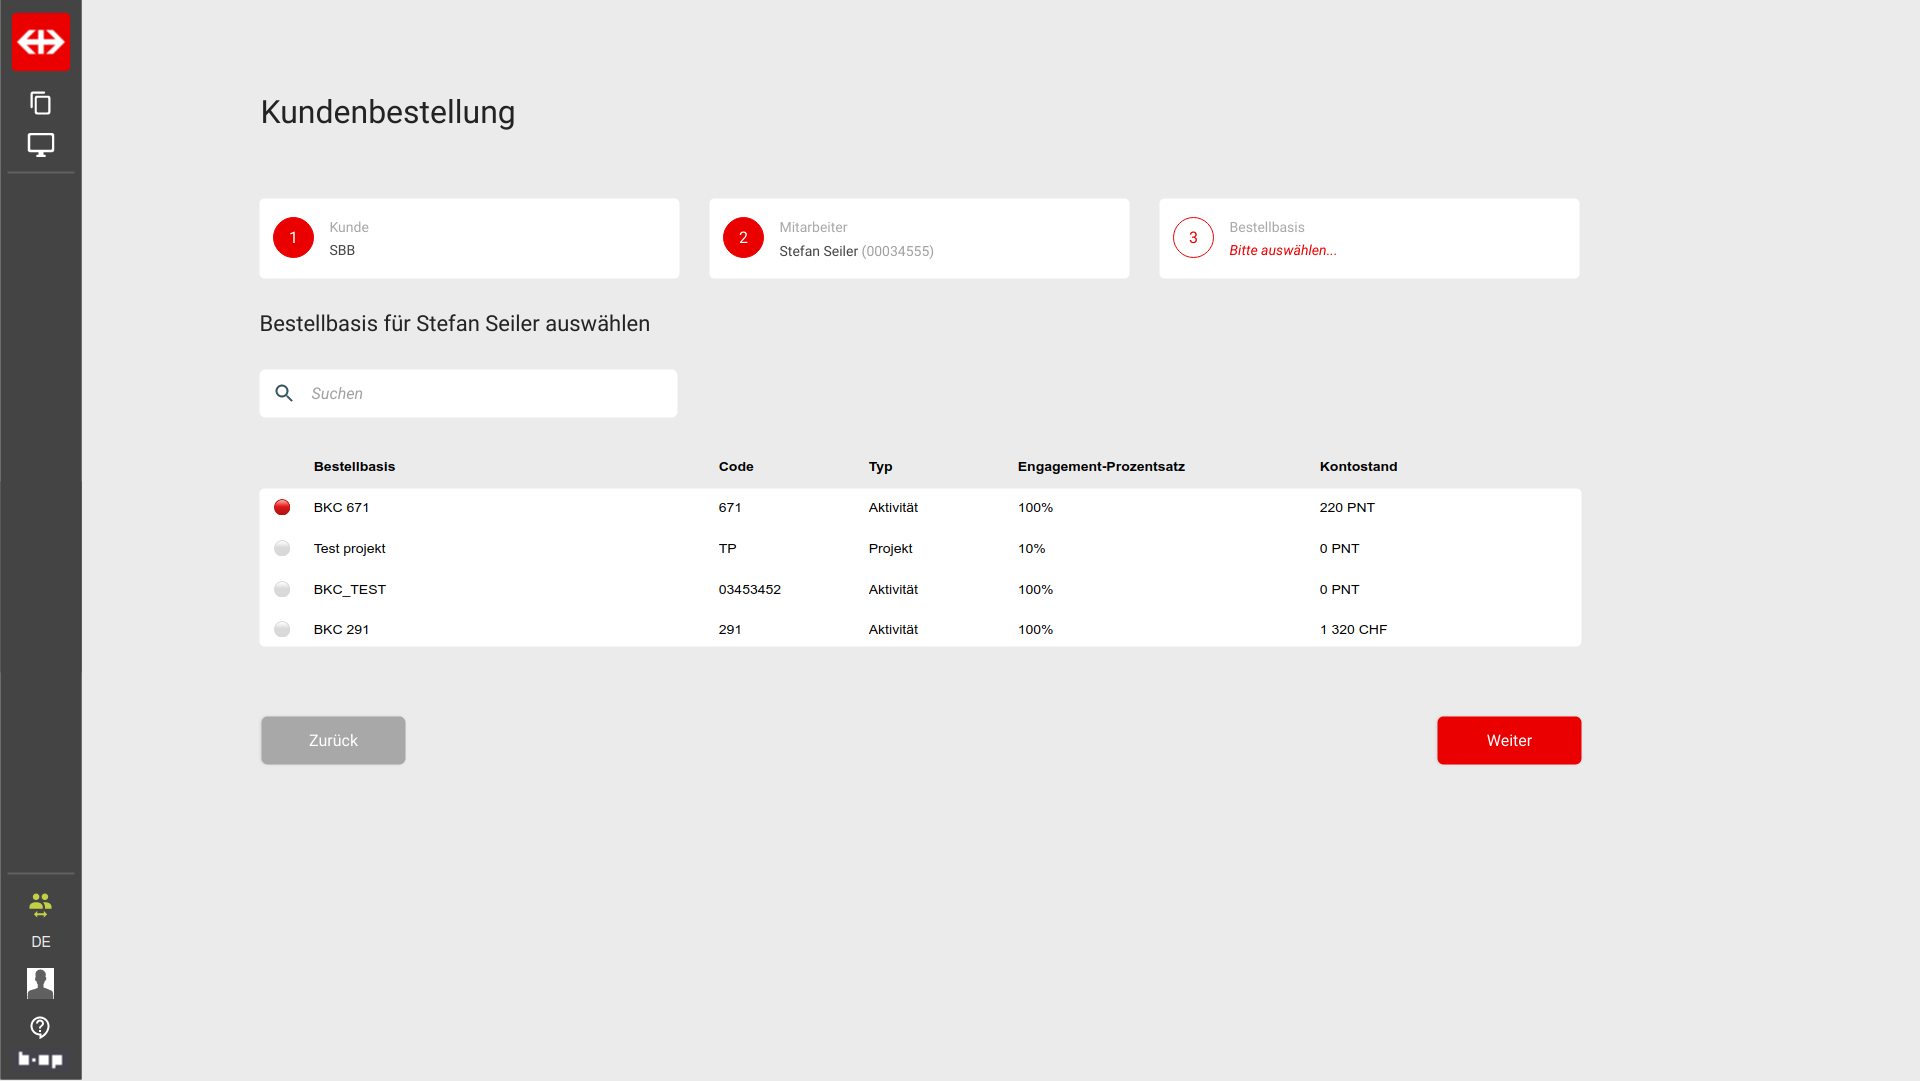Go to step 1 Kunde
This screenshot has height=1081, width=1920.
pyautogui.click(x=293, y=238)
